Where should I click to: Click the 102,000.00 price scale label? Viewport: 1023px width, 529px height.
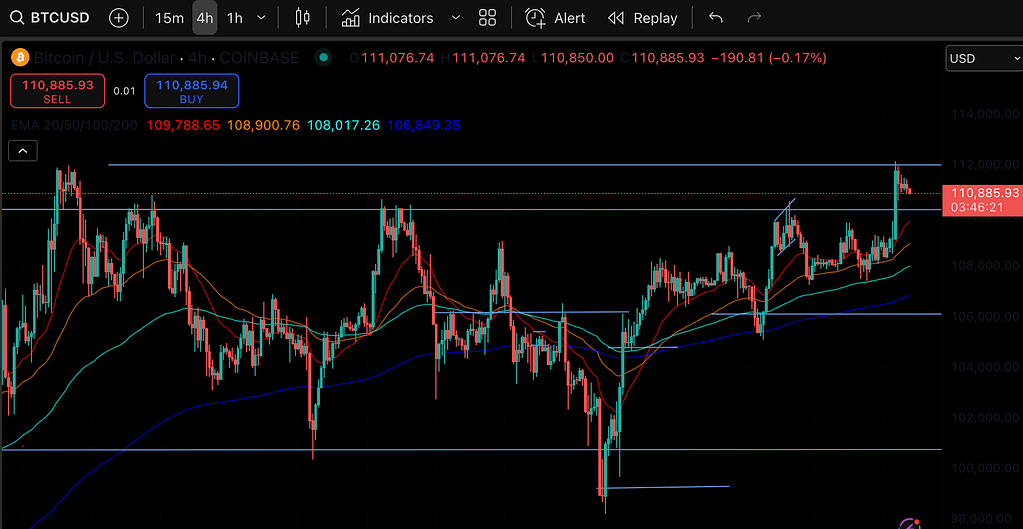pos(985,418)
